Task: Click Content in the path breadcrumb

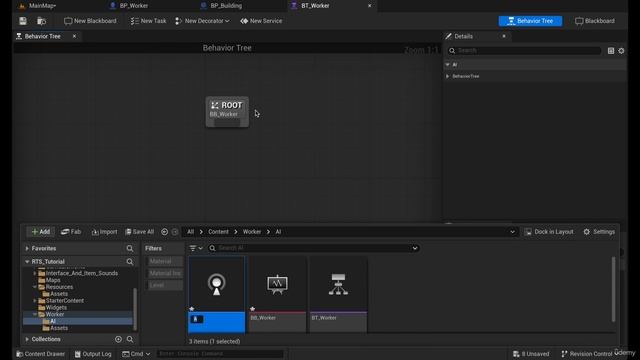Action: (x=218, y=232)
